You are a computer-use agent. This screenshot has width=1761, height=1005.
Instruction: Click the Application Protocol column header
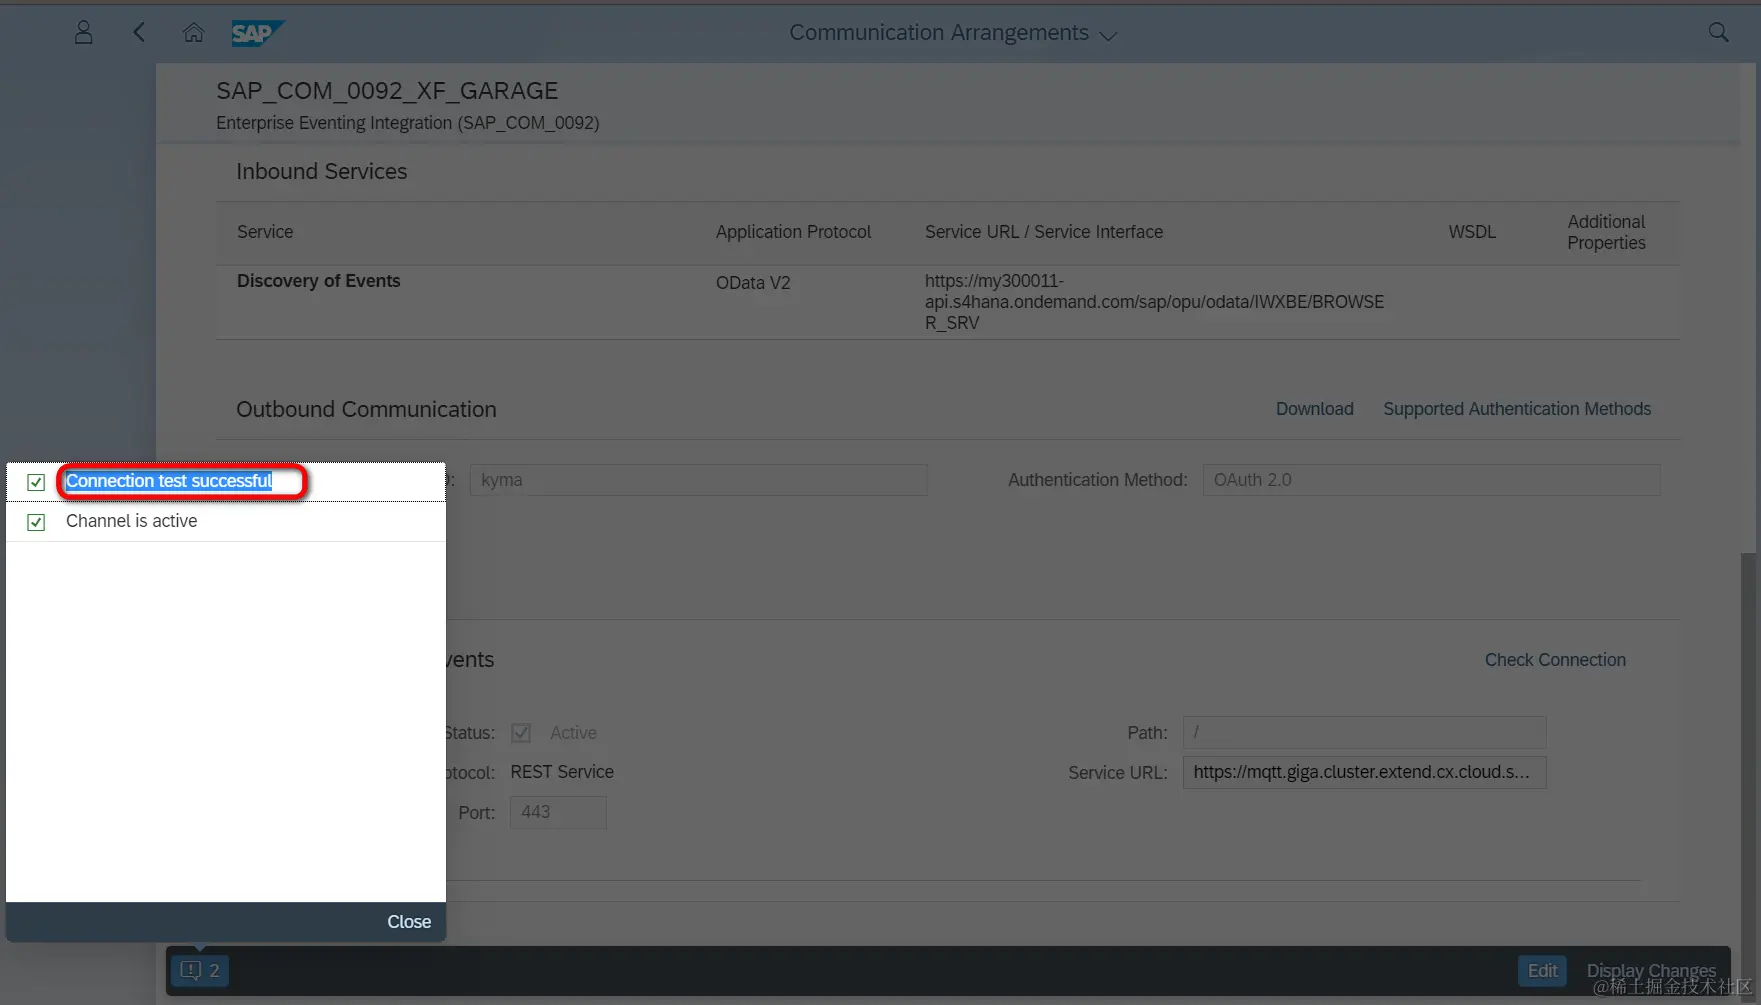pos(793,232)
